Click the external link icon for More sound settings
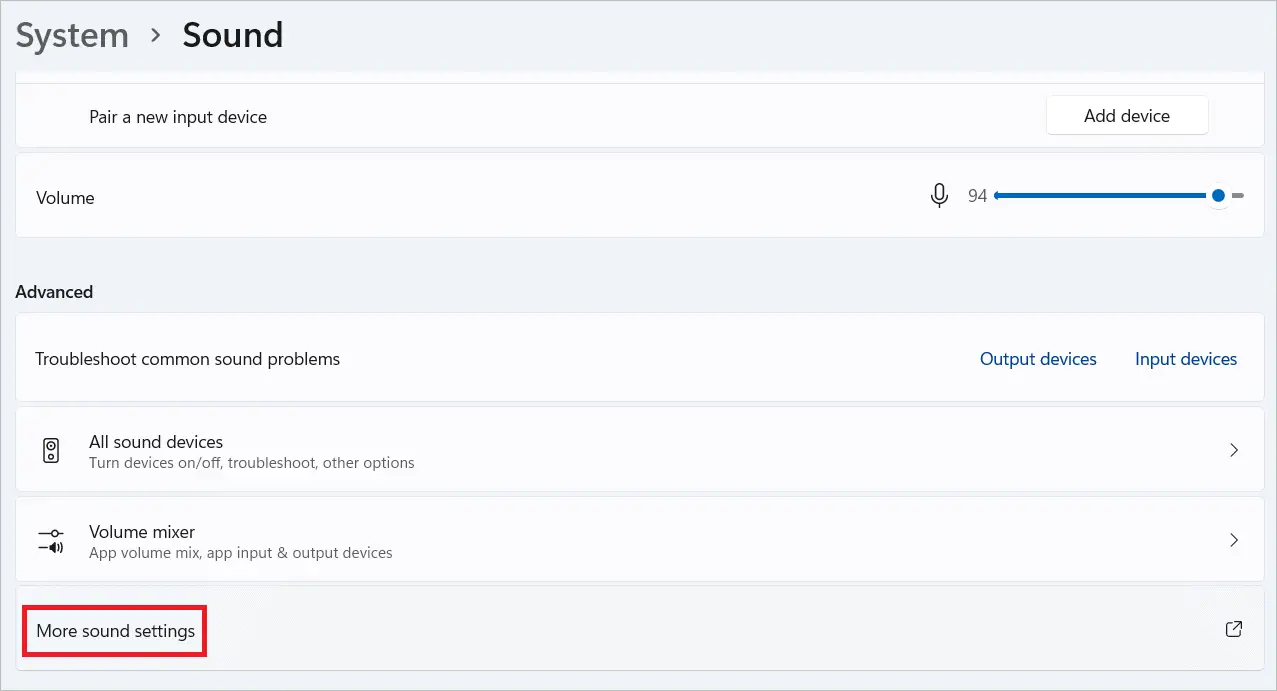The image size is (1277, 691). coord(1233,629)
